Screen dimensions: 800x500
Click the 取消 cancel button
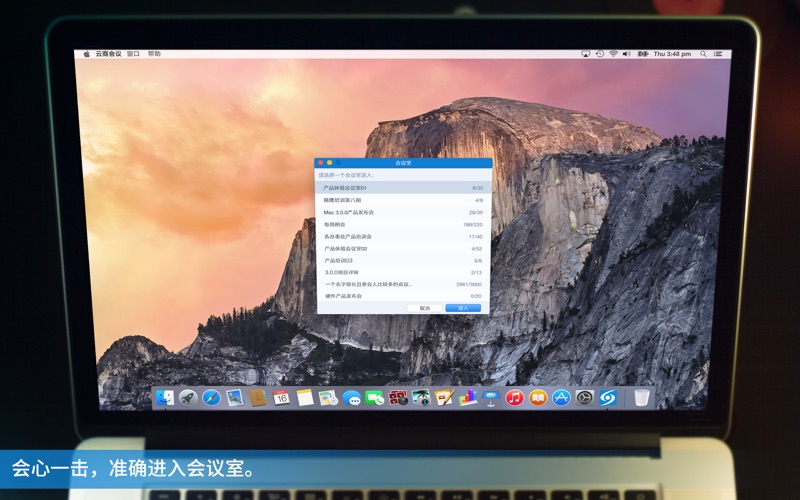pyautogui.click(x=424, y=308)
